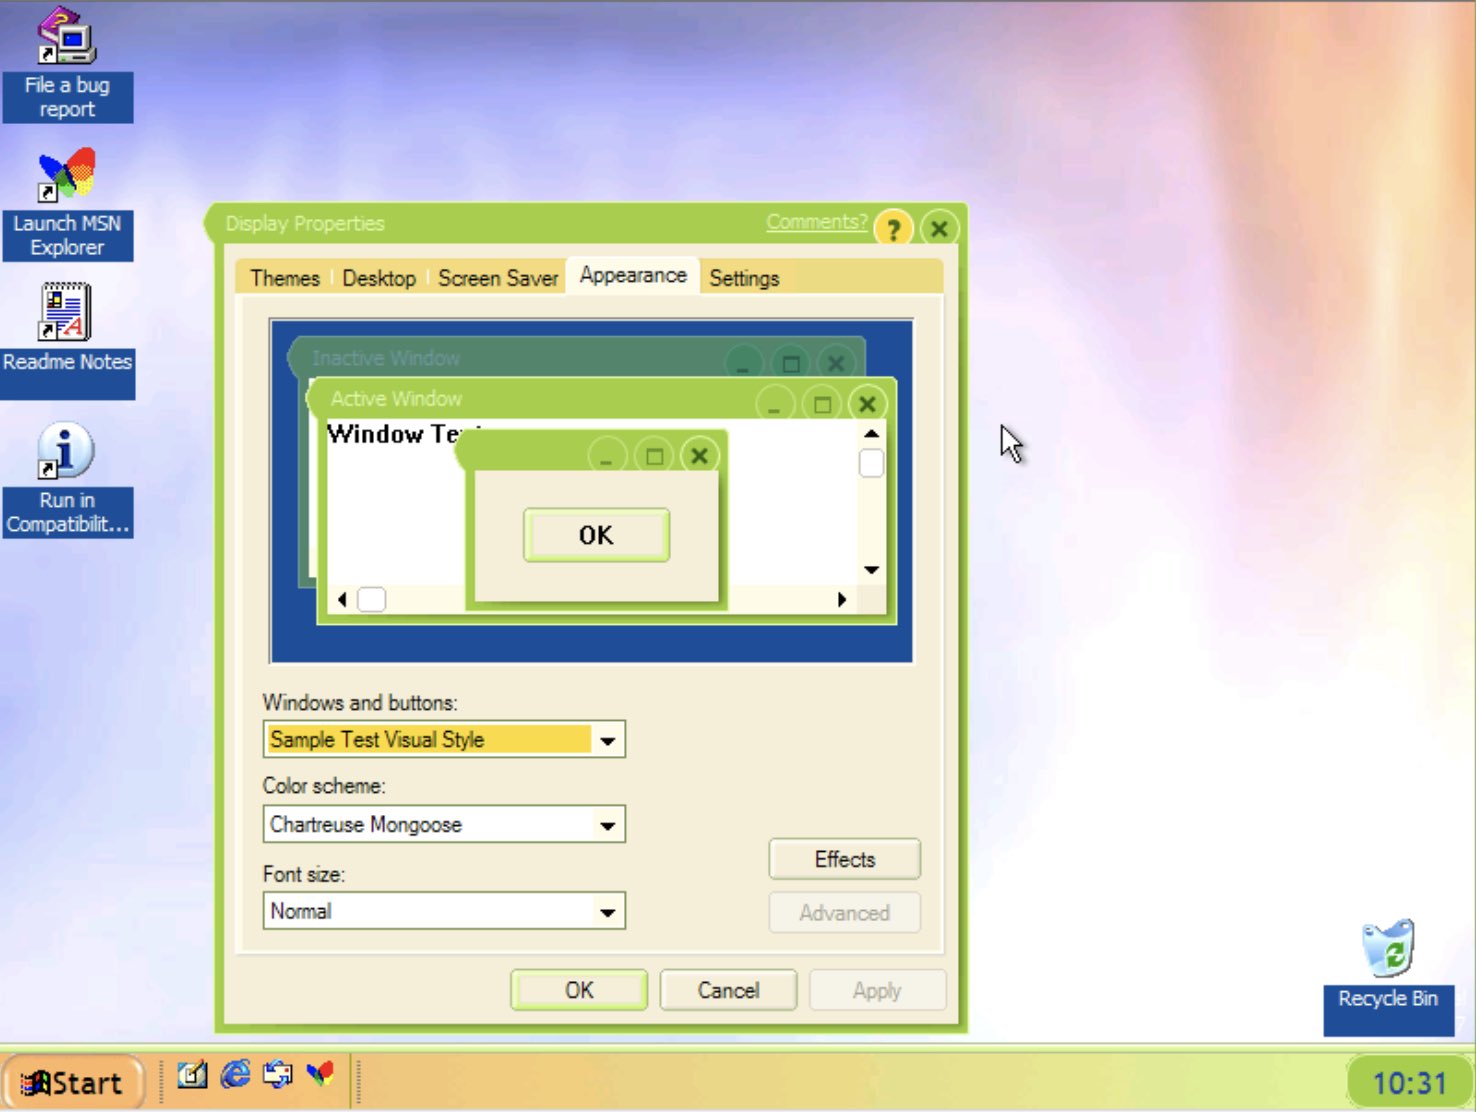This screenshot has height=1112, width=1476.
Task: Open the Windows and buttons dropdown
Action: click(x=609, y=740)
